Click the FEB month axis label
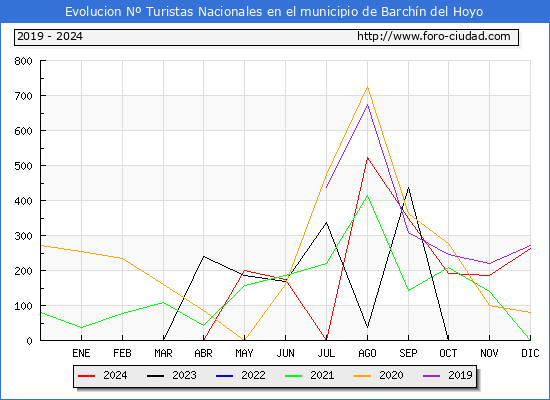 point(122,353)
